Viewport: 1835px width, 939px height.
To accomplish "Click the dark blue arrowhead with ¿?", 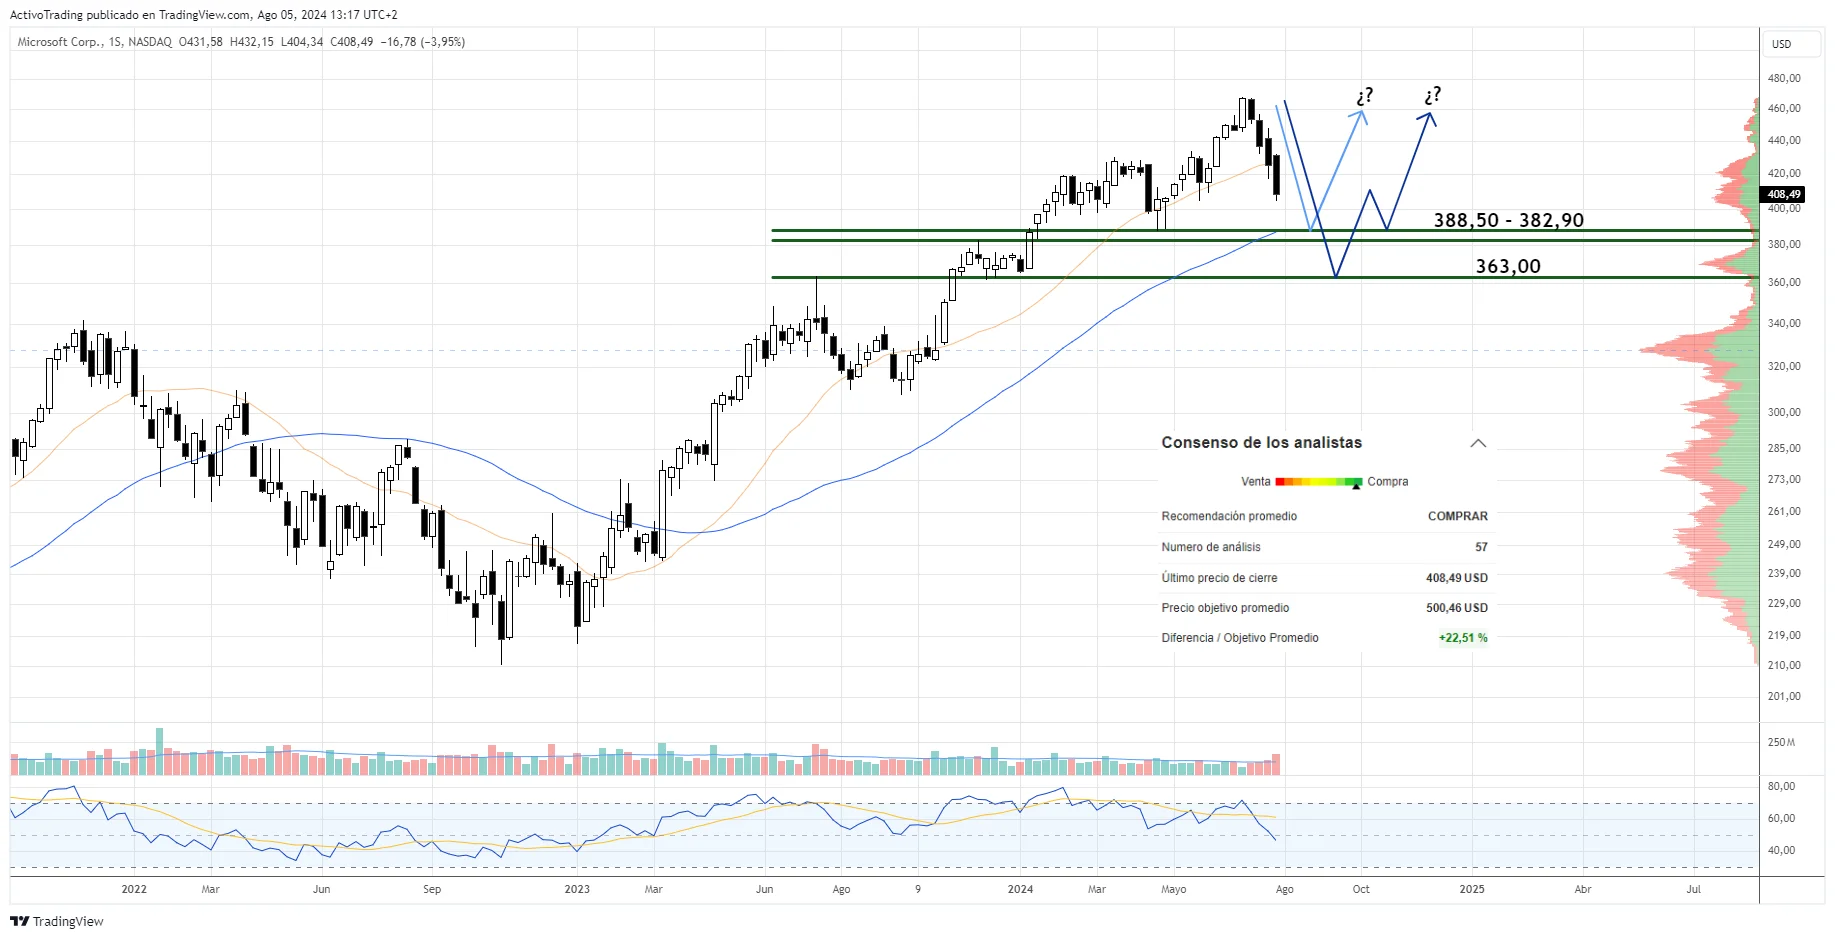I will (1428, 117).
